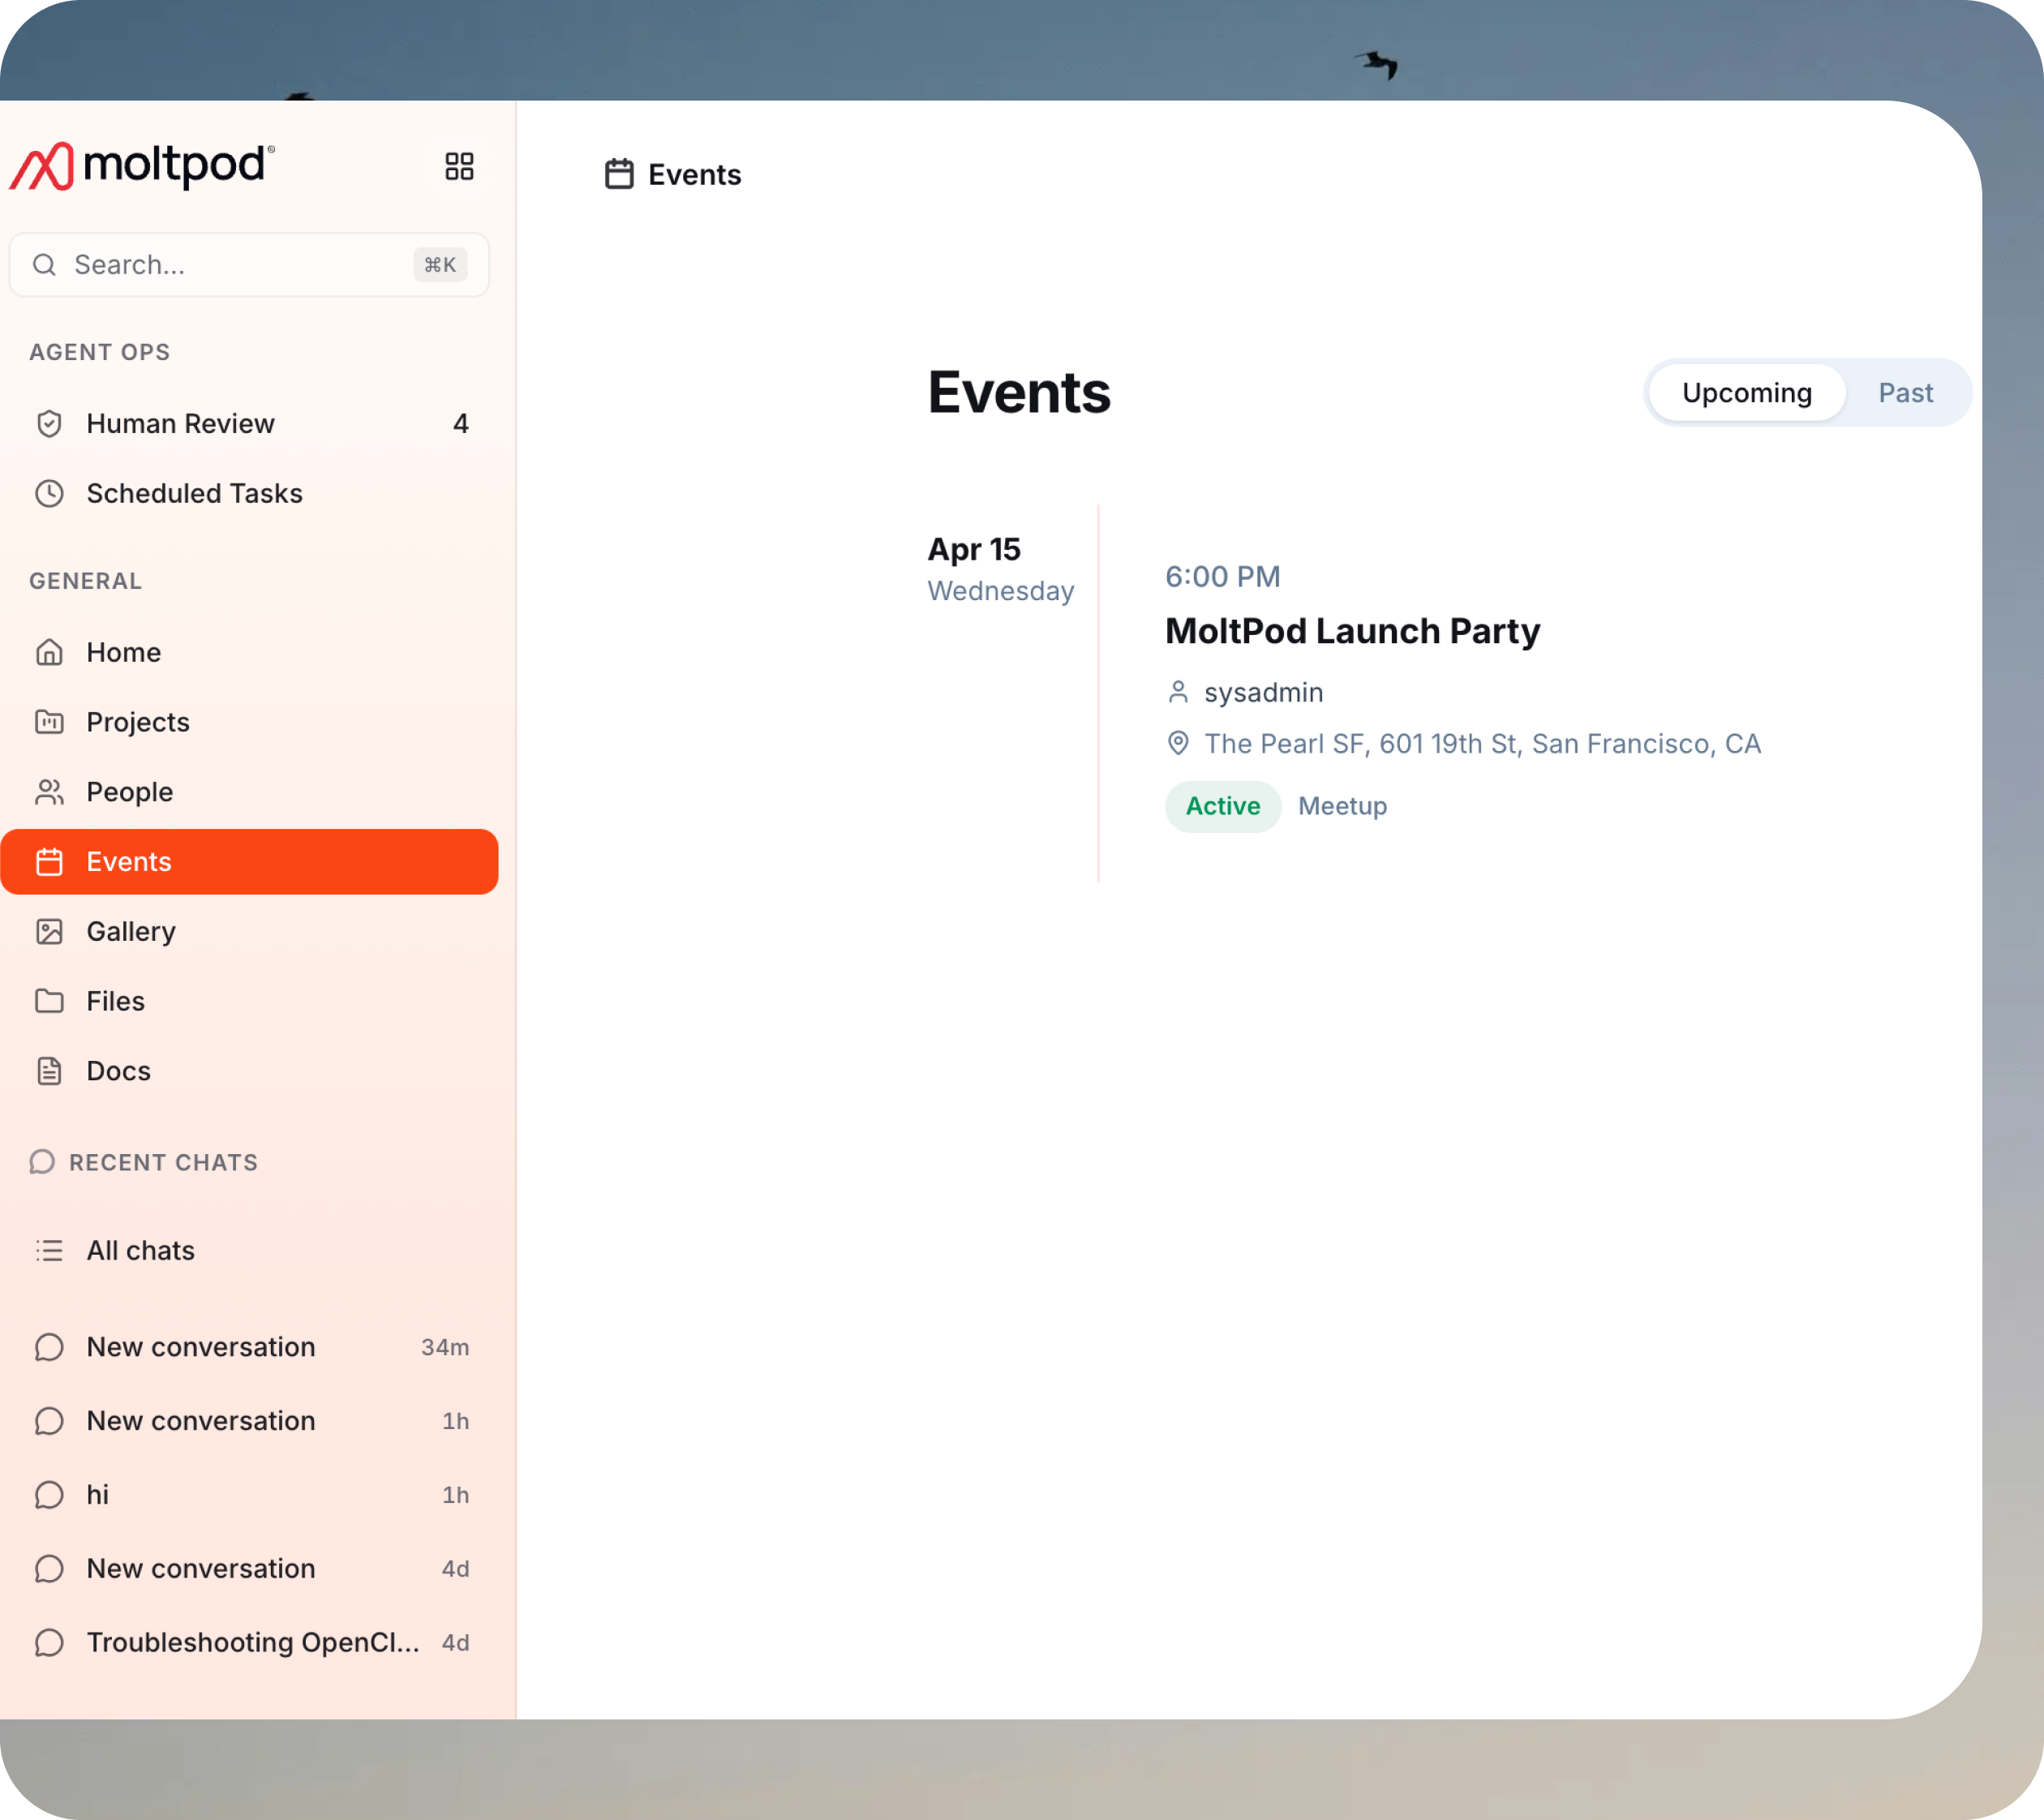Open the hi chat
Screen dimensions: 2044x1820
pyautogui.click(x=249, y=1496)
